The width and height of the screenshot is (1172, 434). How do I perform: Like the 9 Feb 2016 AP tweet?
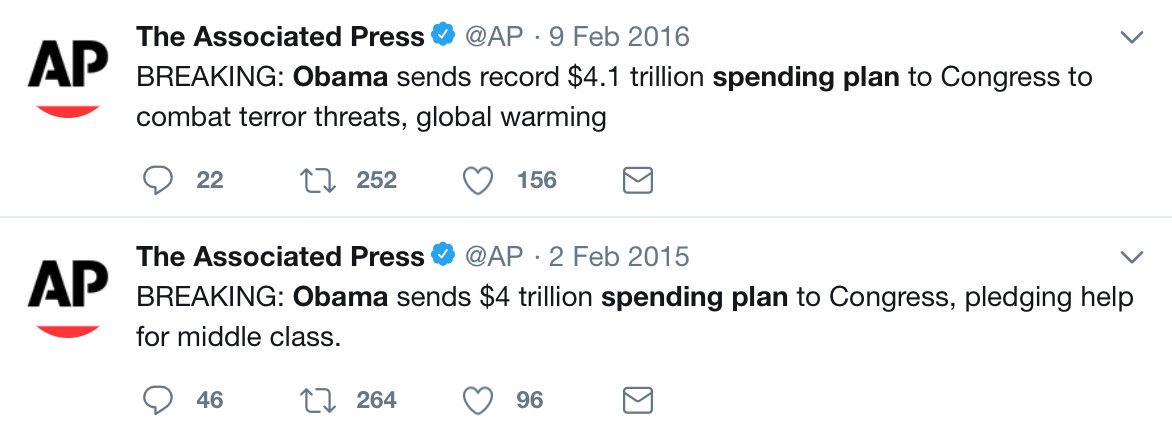(478, 180)
